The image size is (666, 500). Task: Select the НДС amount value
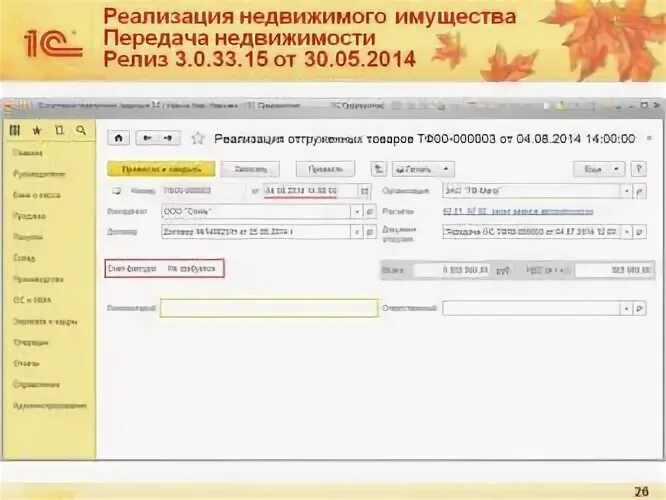pos(614,270)
